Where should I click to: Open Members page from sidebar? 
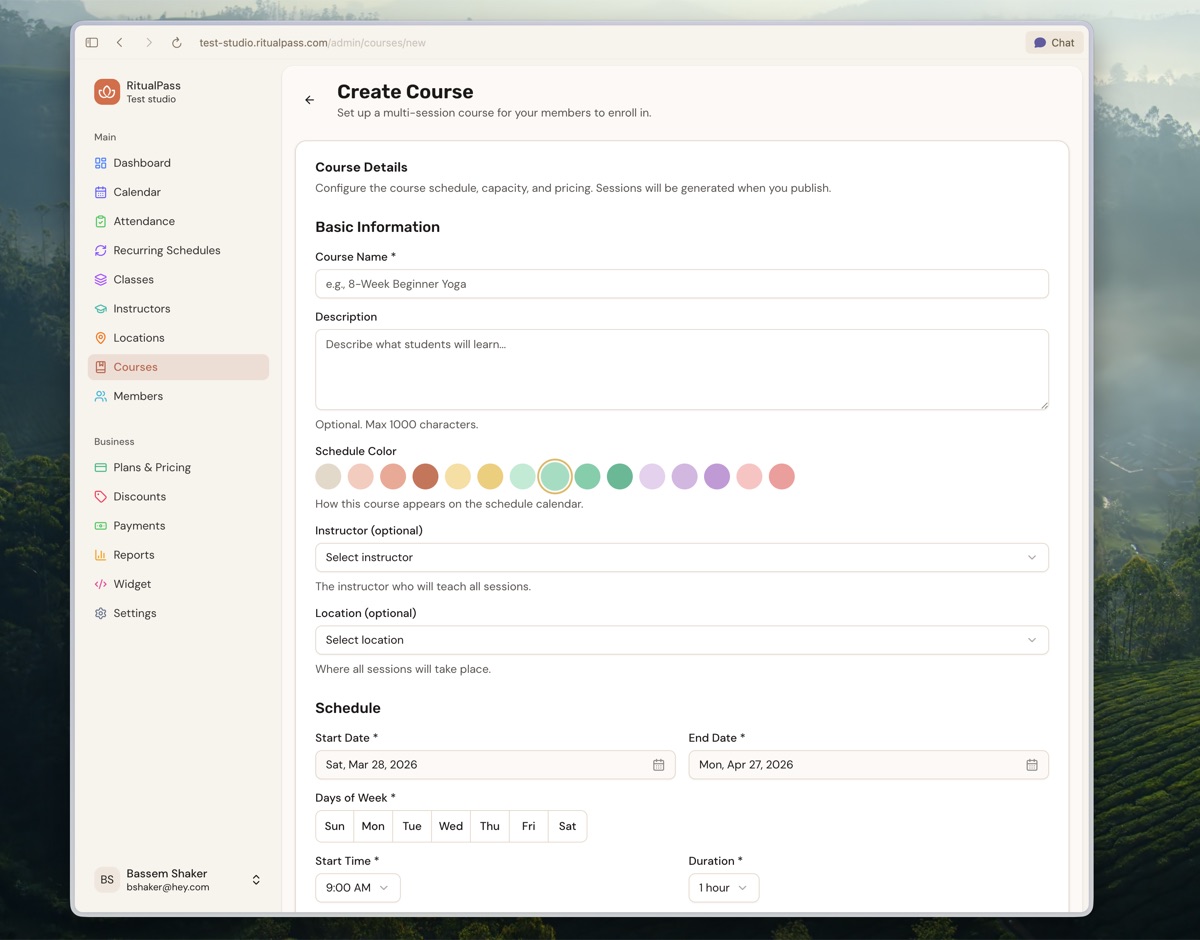tap(178, 396)
